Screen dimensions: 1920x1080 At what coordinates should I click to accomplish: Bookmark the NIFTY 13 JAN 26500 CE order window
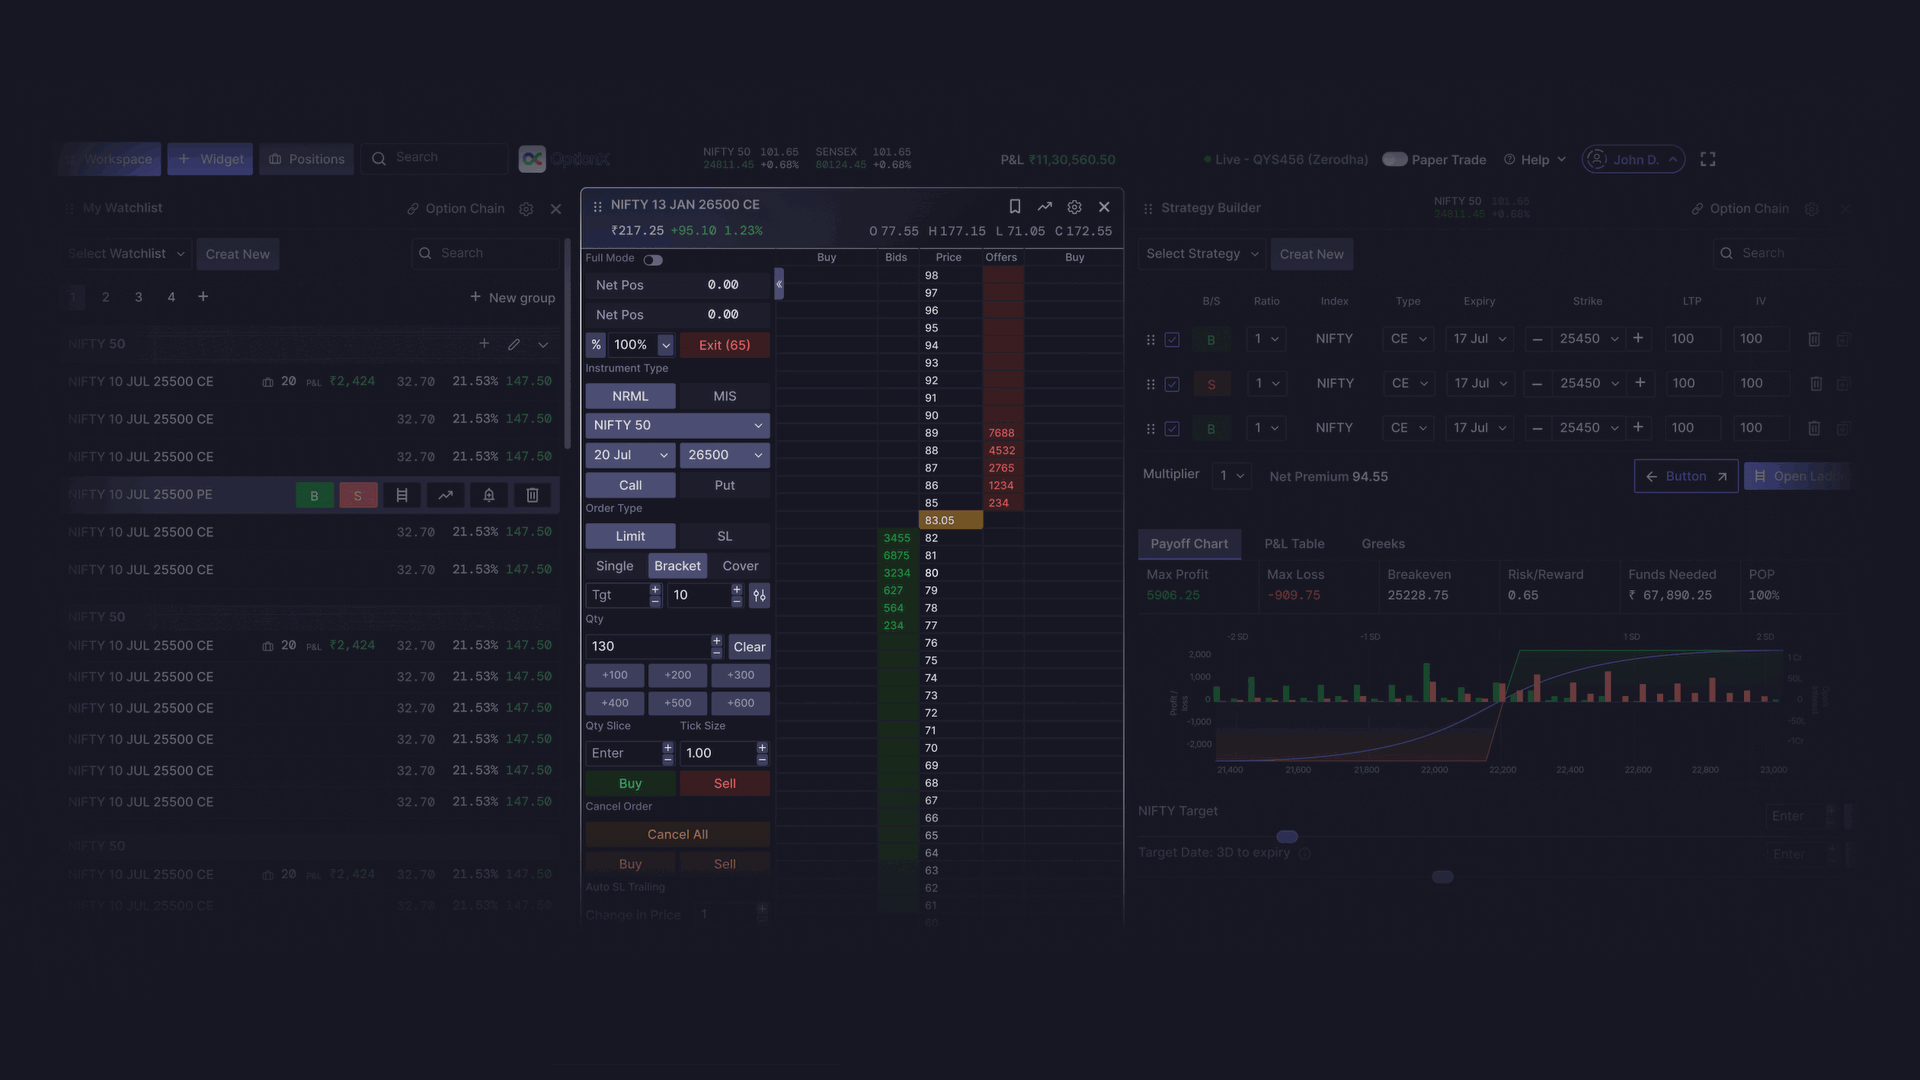[1014, 206]
